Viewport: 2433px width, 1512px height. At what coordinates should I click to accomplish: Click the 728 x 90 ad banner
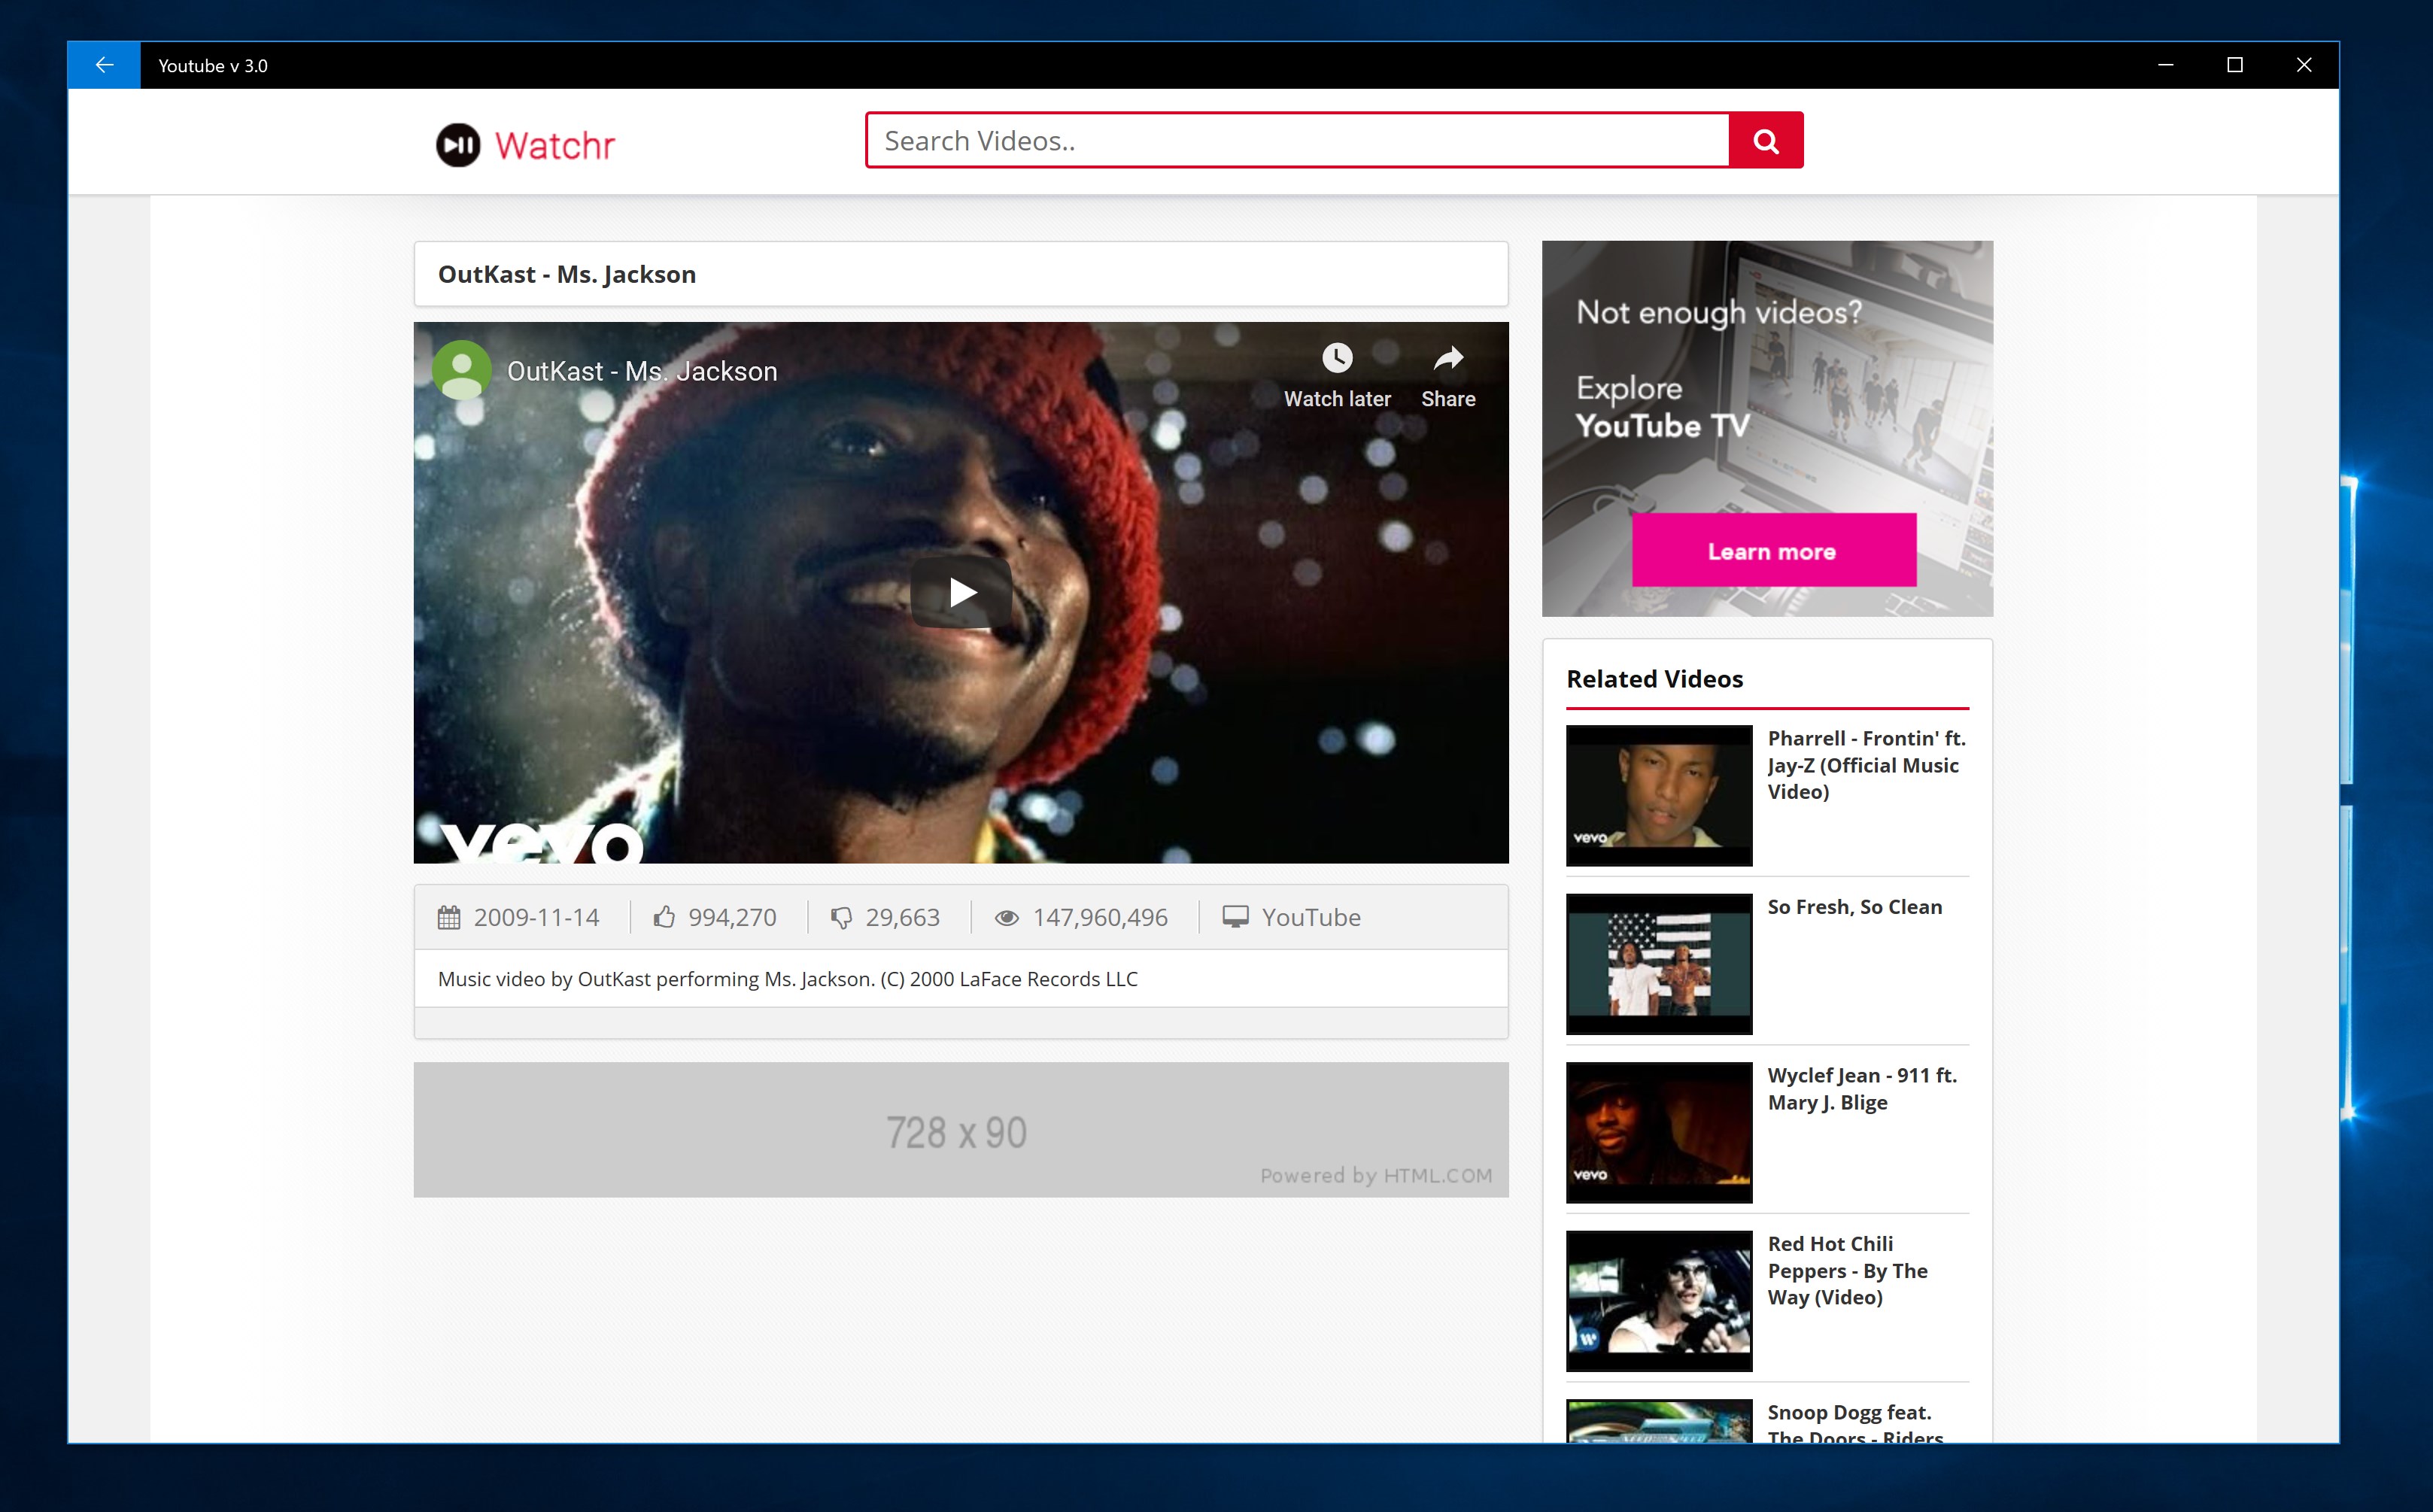960,1130
